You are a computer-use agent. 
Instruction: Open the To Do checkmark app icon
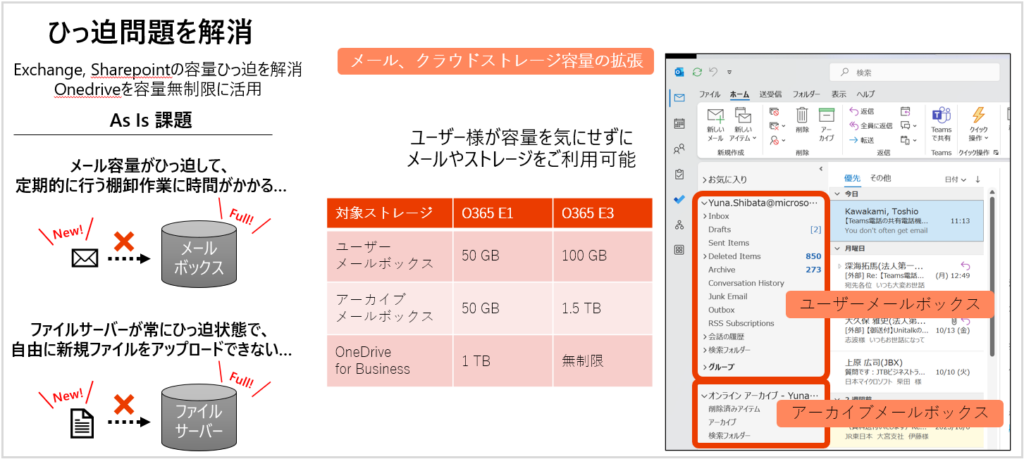coord(679,199)
